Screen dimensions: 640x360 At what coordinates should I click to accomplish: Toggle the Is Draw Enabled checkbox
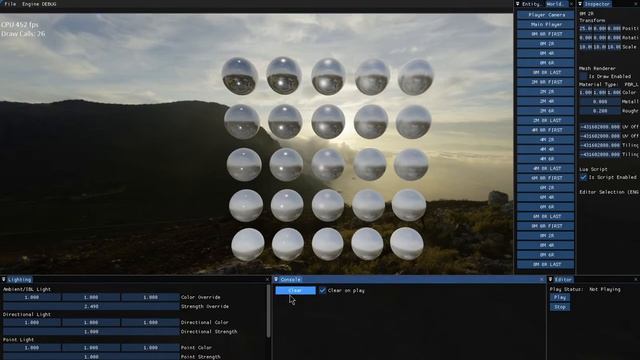(583, 76)
